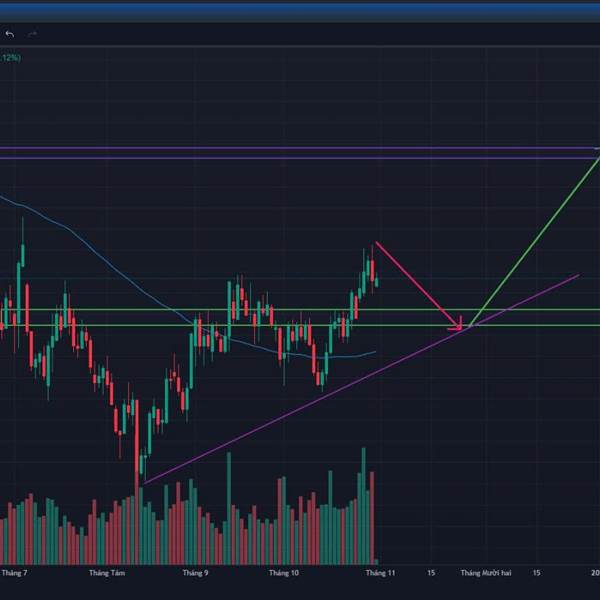This screenshot has width=600, height=600.
Task: Select the 'Tháng 7' time axis label
Action: [x=15, y=573]
